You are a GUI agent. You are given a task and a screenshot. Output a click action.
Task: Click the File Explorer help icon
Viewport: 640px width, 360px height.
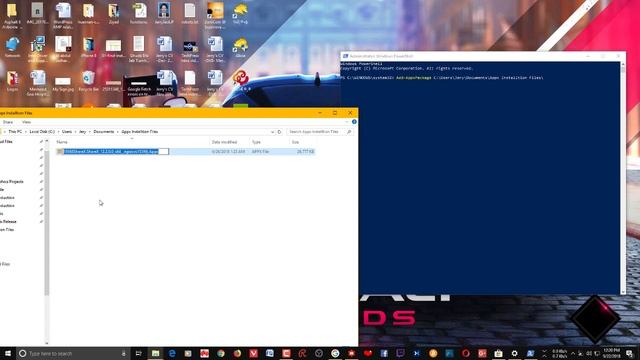pos(354,122)
